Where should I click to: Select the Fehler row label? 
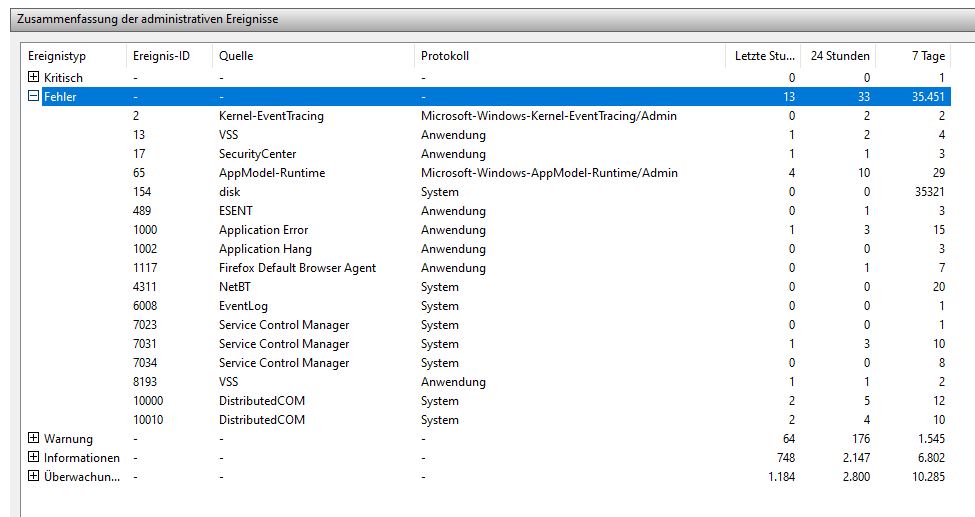(60, 97)
